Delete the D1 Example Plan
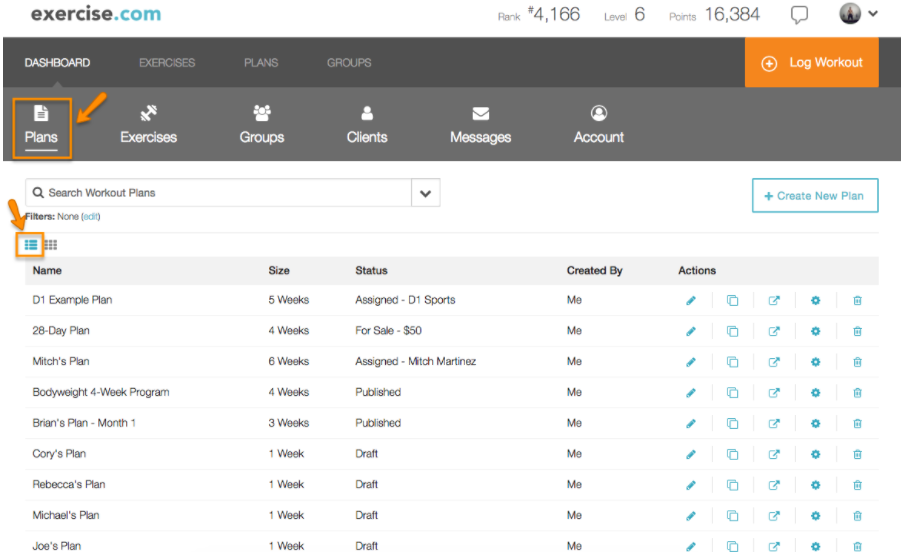The image size is (901, 553). pos(857,300)
